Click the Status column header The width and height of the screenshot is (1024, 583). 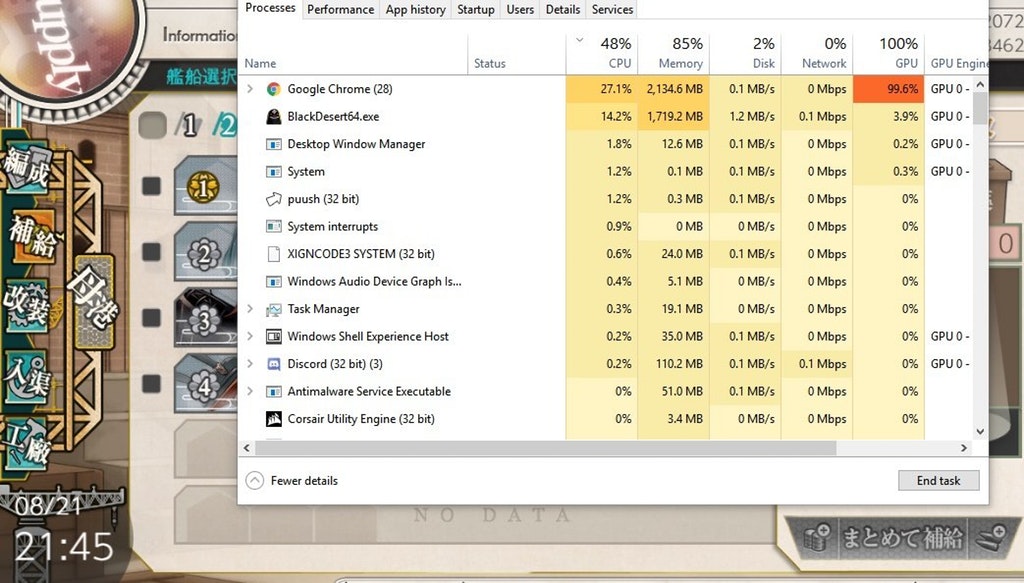coord(490,63)
